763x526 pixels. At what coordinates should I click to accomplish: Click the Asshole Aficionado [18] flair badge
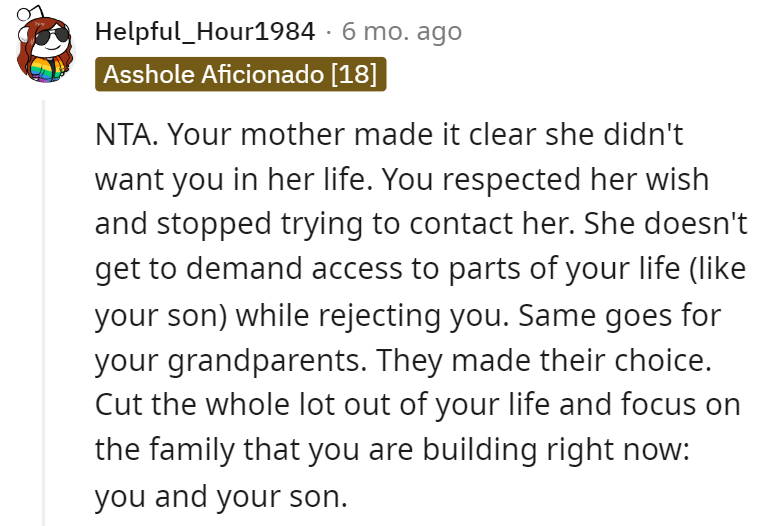[x=241, y=75]
